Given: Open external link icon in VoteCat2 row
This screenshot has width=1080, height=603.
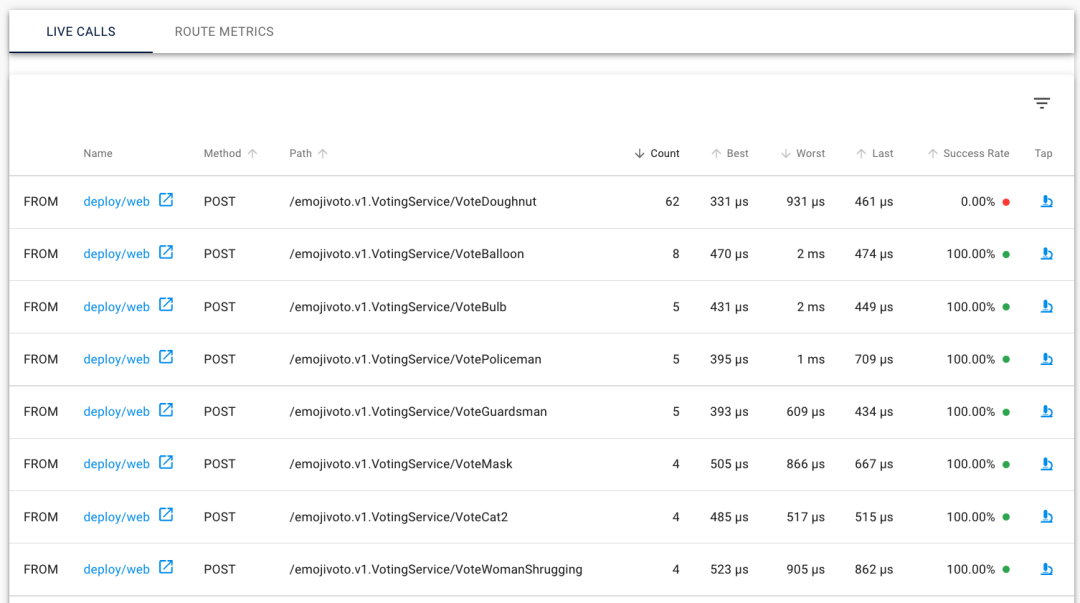Looking at the screenshot, I should [x=166, y=515].
